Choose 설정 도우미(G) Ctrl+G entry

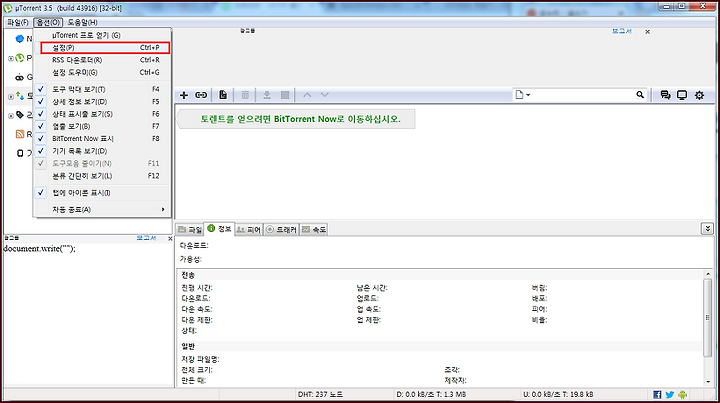coord(102,73)
